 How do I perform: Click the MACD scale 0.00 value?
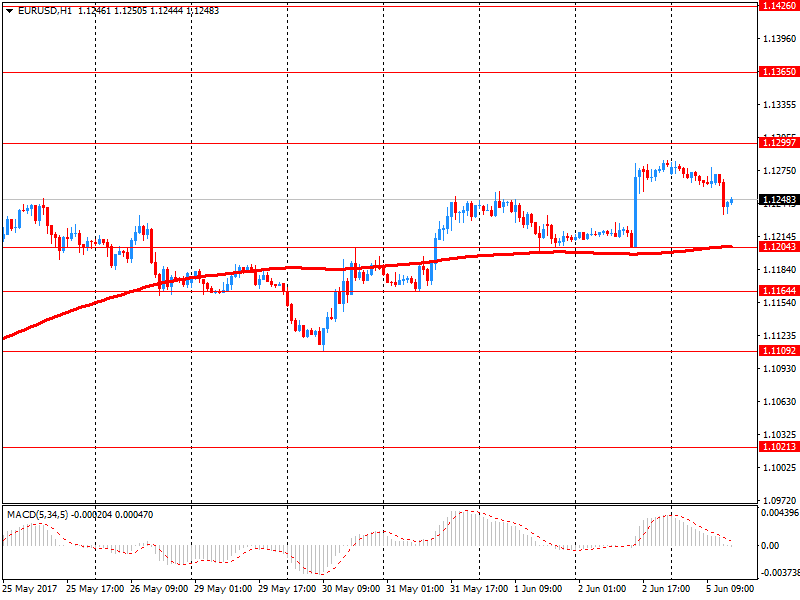770,546
